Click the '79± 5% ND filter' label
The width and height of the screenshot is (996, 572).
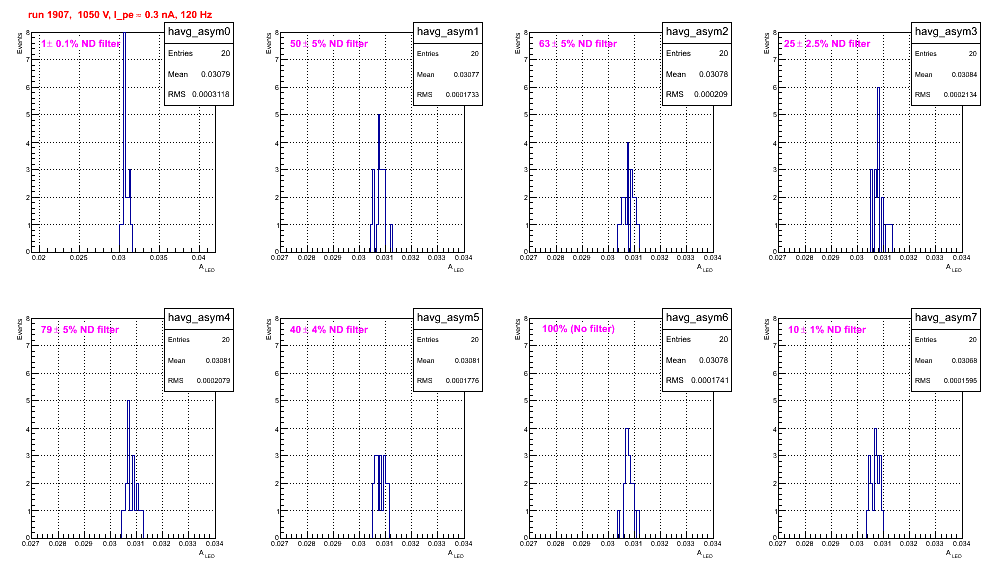click(x=80, y=330)
